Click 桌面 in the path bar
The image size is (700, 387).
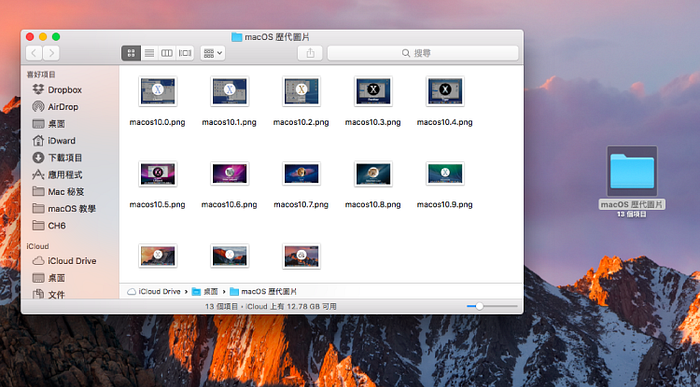[205, 291]
